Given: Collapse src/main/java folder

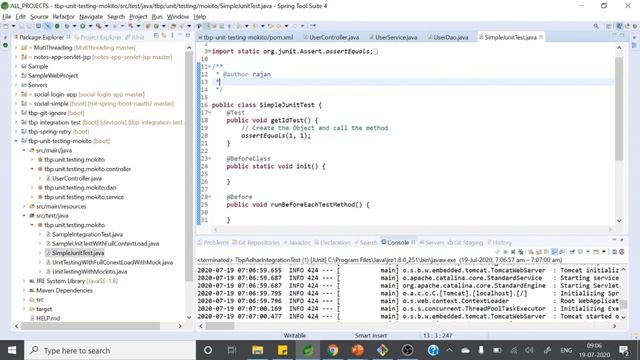Looking at the screenshot, I should tap(24, 150).
